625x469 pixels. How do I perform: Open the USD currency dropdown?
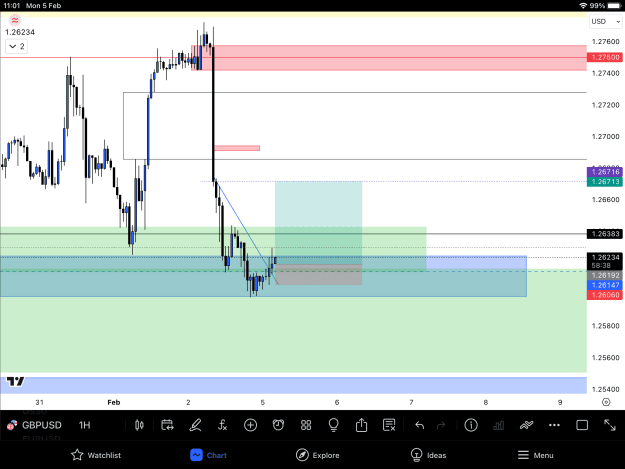pos(605,22)
